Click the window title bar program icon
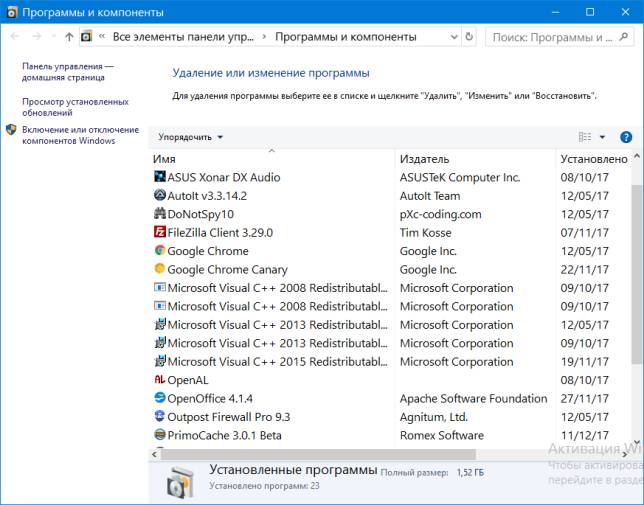 [x=12, y=12]
